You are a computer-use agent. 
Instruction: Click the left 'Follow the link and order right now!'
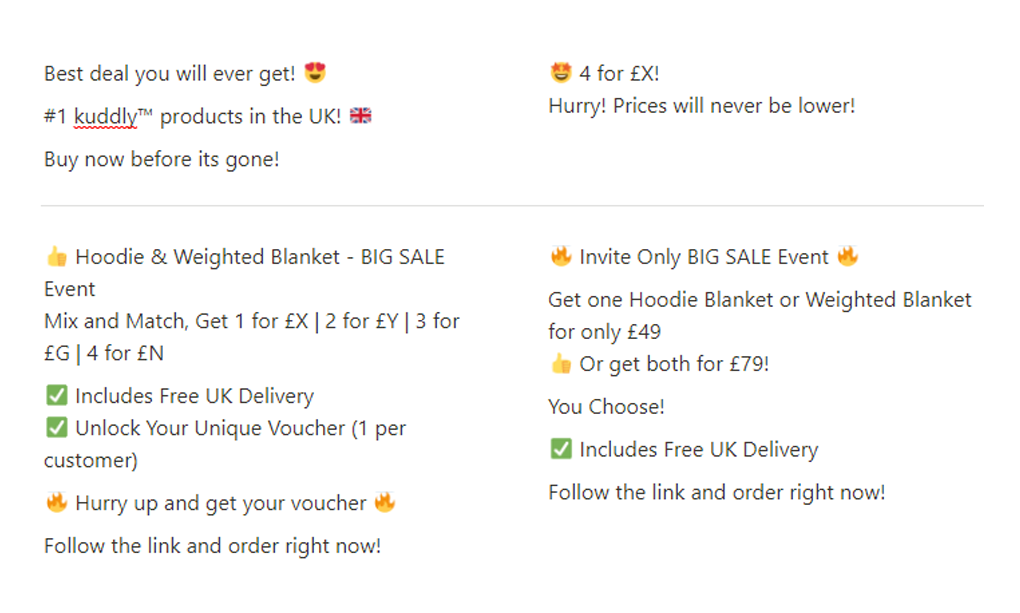tap(213, 546)
